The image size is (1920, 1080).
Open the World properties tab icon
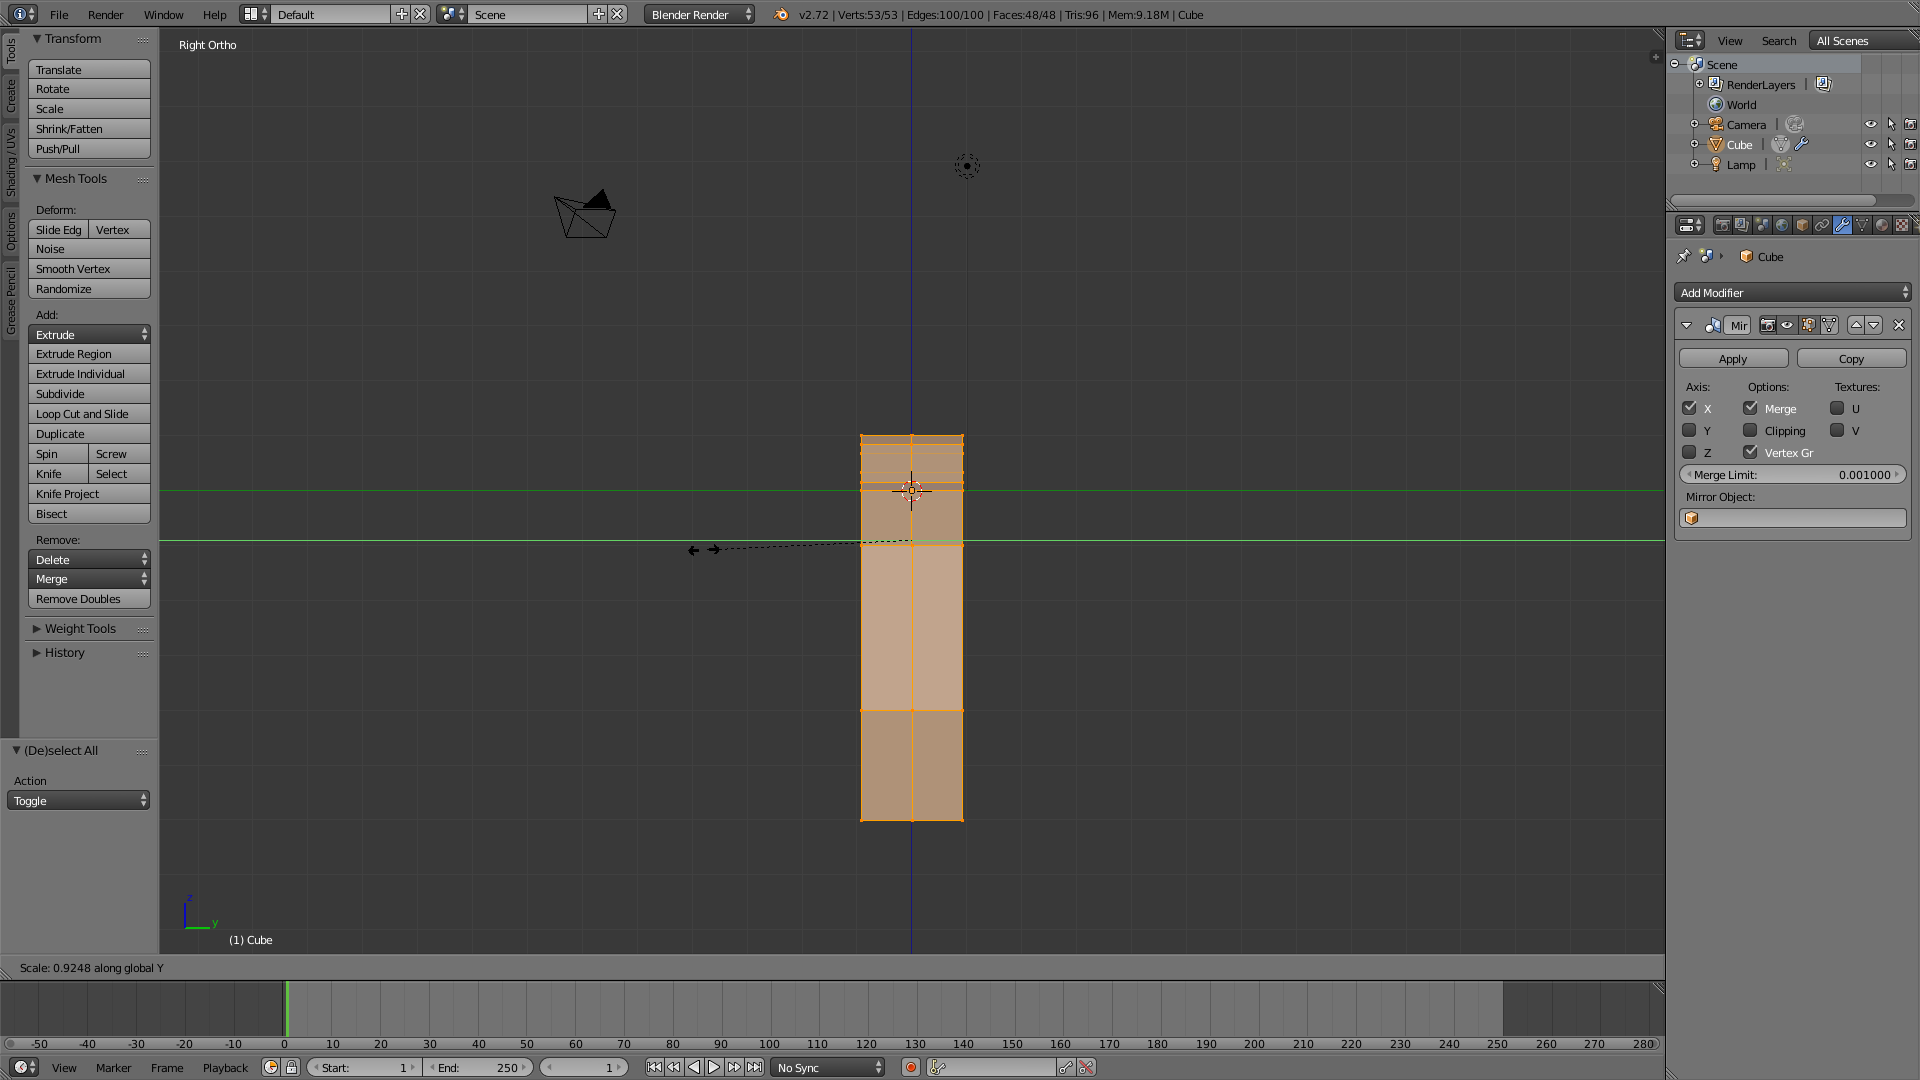(1782, 225)
